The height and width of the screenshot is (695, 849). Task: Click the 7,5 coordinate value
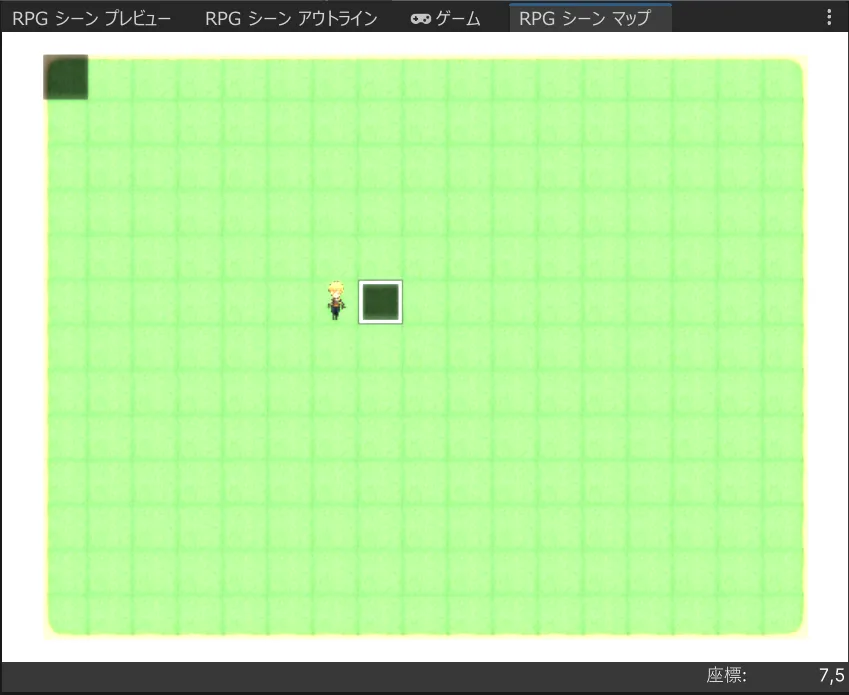[x=831, y=676]
